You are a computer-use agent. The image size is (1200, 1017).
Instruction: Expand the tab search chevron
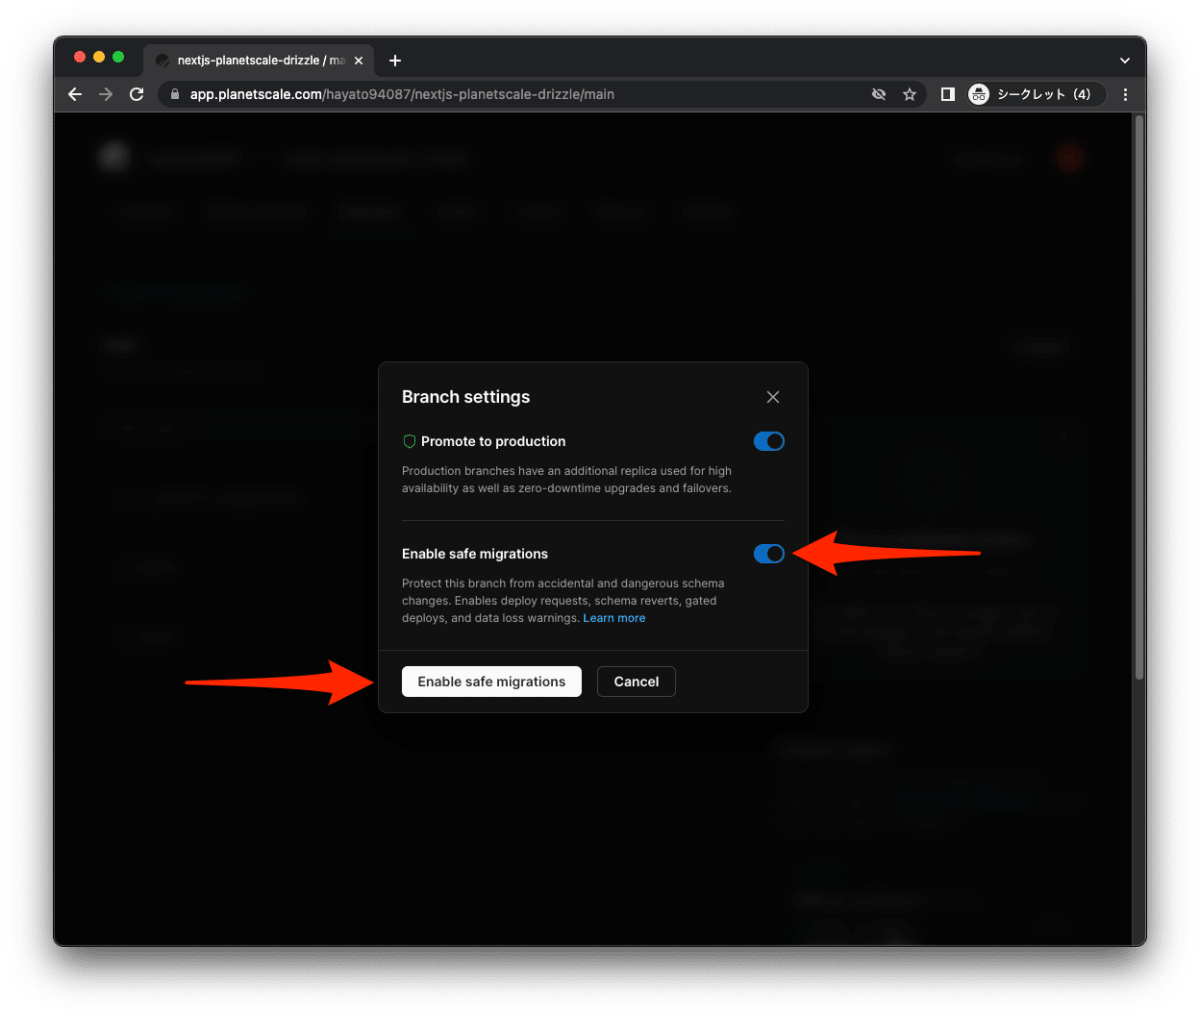tap(1125, 60)
